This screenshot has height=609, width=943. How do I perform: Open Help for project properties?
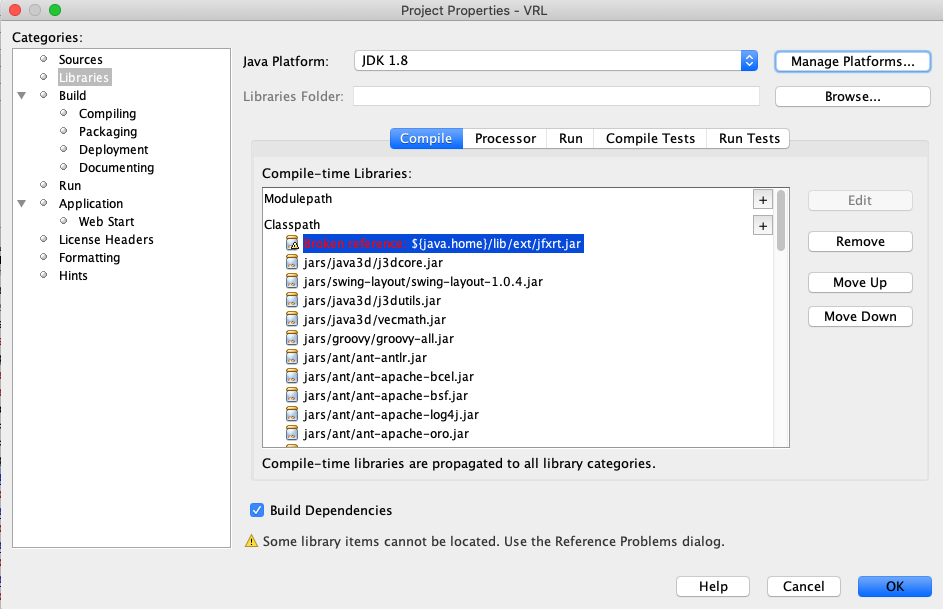[x=713, y=586]
